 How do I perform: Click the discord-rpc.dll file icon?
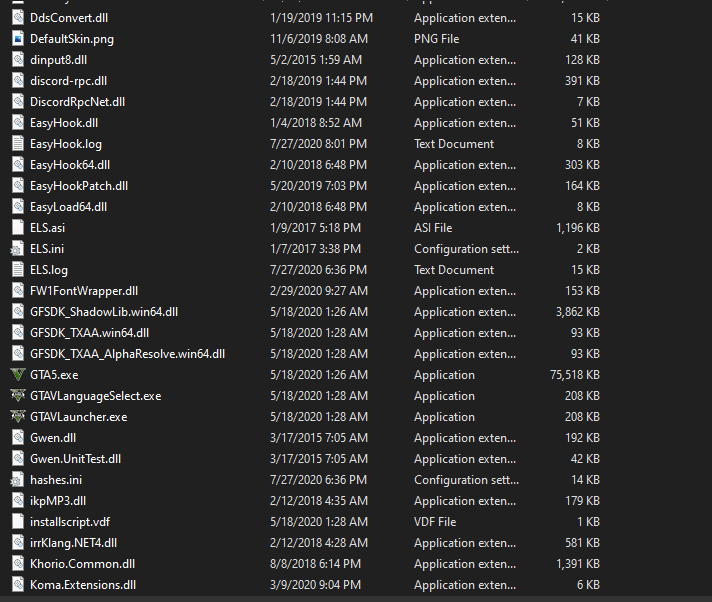(18, 81)
